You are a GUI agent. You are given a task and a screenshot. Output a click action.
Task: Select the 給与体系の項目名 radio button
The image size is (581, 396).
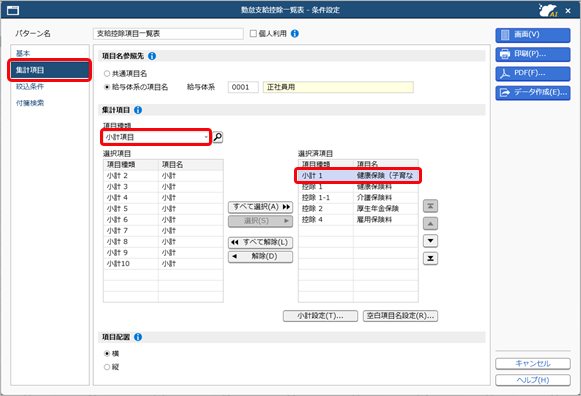(x=107, y=87)
